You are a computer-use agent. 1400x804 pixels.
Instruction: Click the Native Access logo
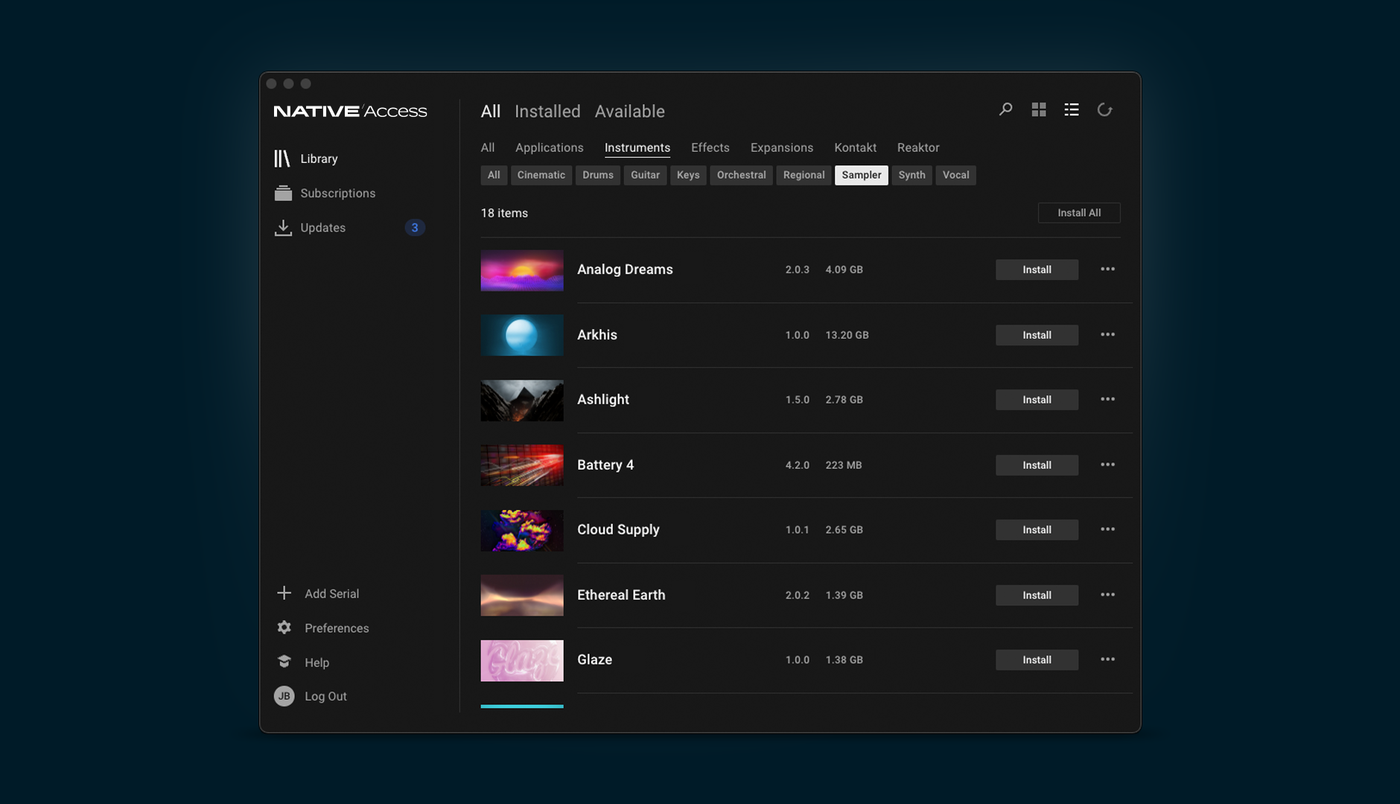(350, 111)
